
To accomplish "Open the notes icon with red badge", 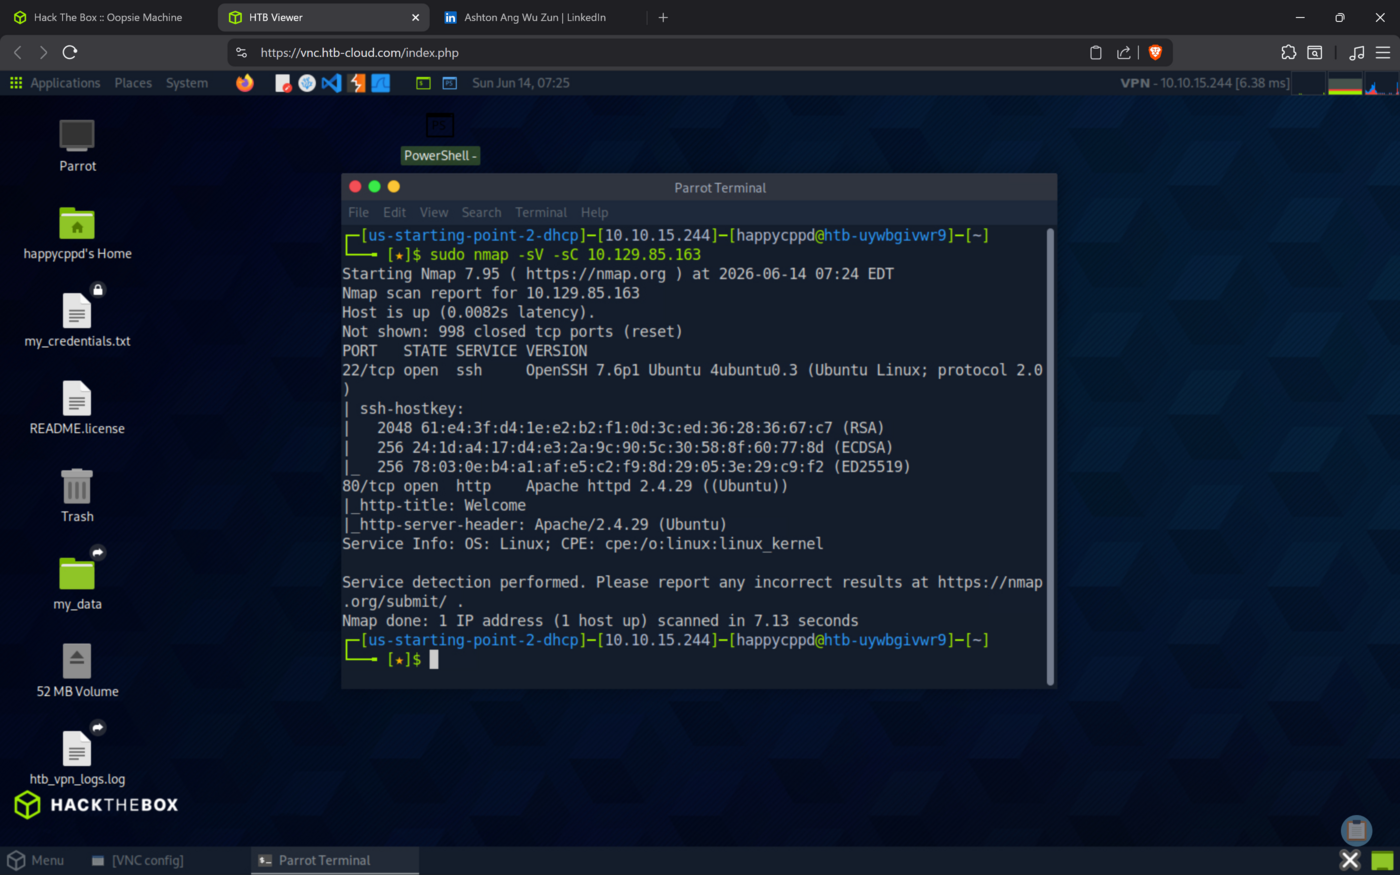I will pos(283,83).
